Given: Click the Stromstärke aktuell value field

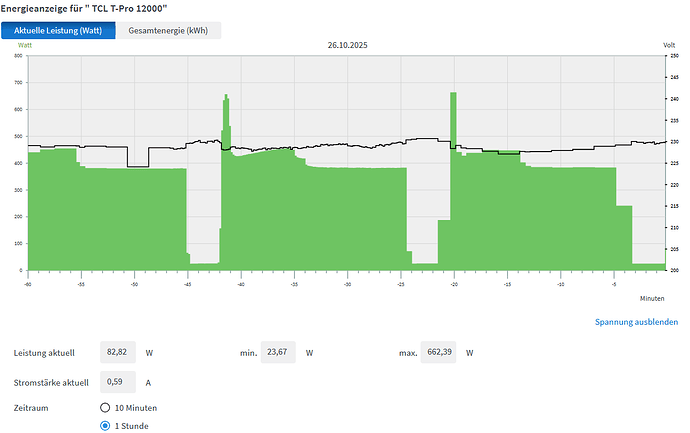Looking at the screenshot, I should (x=121, y=381).
